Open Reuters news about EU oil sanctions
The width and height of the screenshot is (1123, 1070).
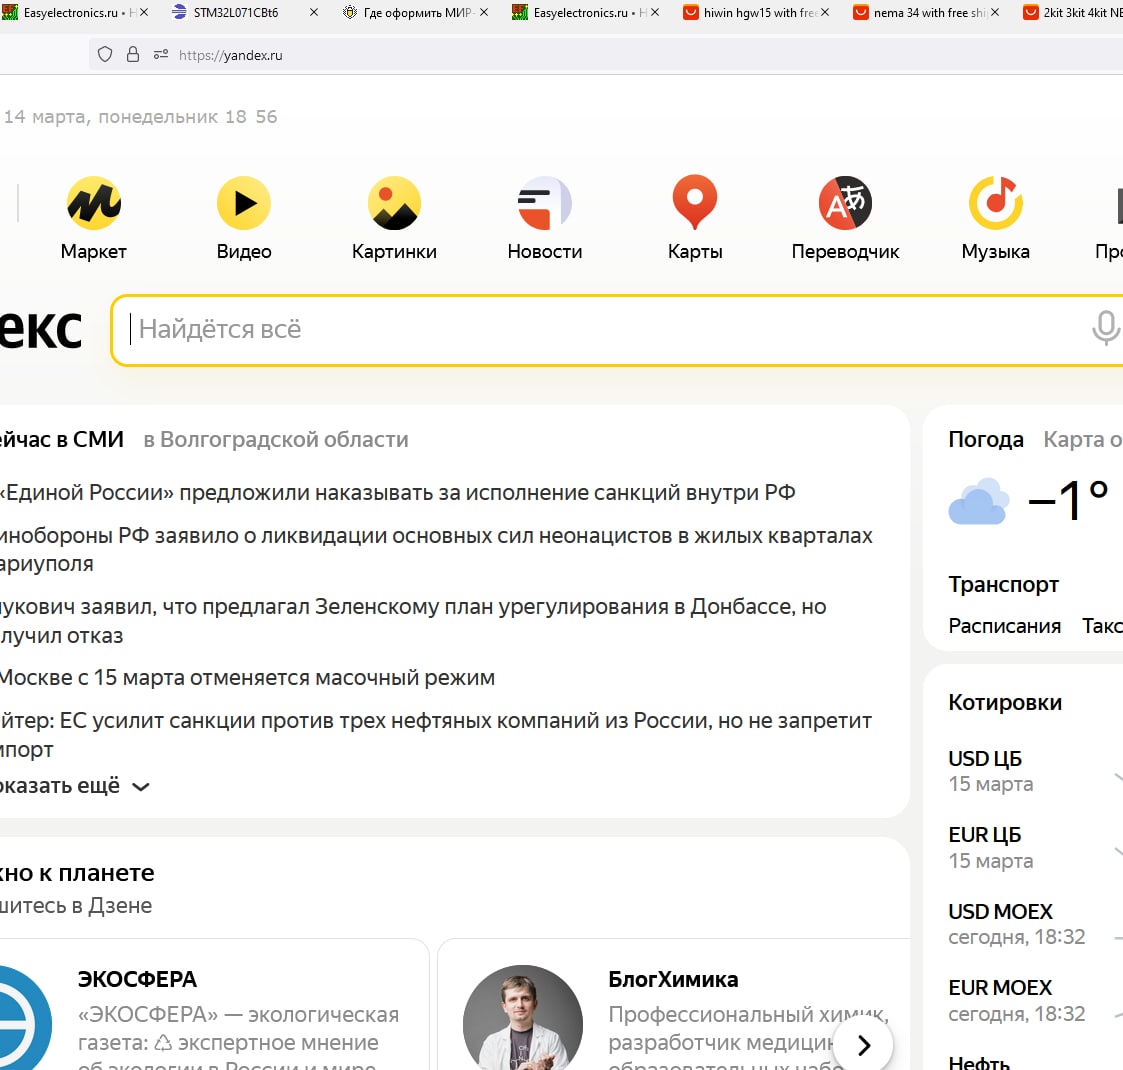coord(435,734)
